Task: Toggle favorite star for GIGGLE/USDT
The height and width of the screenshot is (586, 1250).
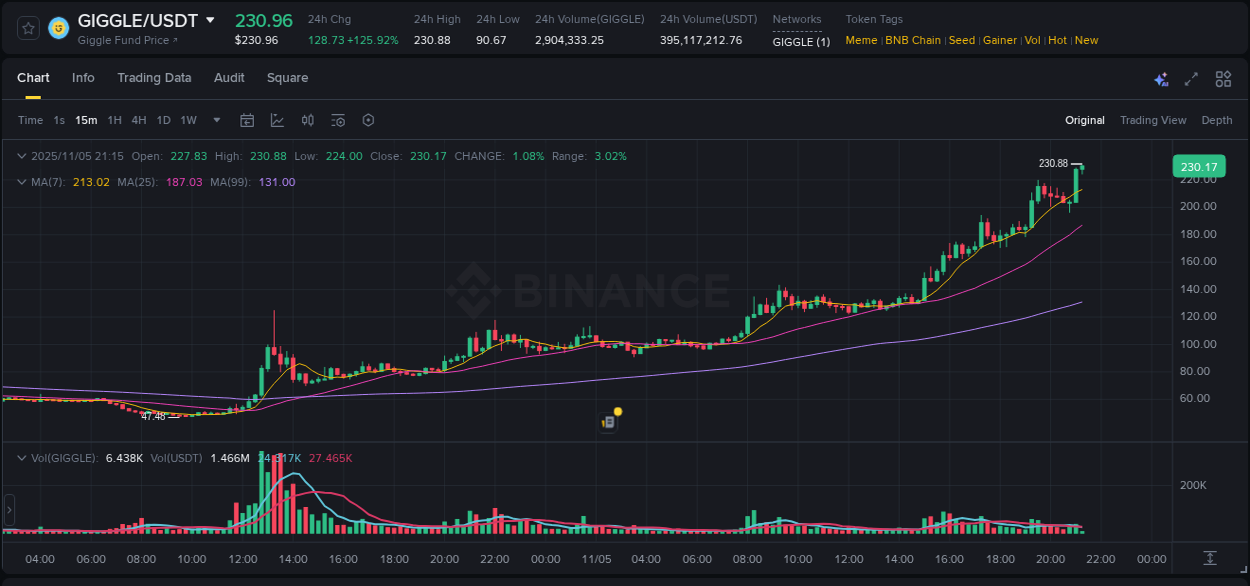Action: pyautogui.click(x=27, y=27)
